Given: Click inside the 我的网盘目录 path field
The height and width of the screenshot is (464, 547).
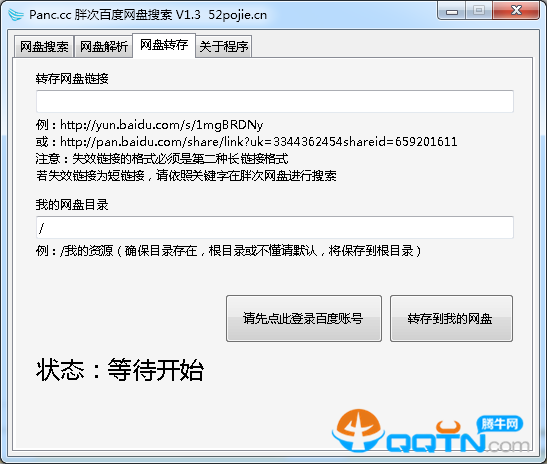Looking at the screenshot, I should pyautogui.click(x=275, y=227).
